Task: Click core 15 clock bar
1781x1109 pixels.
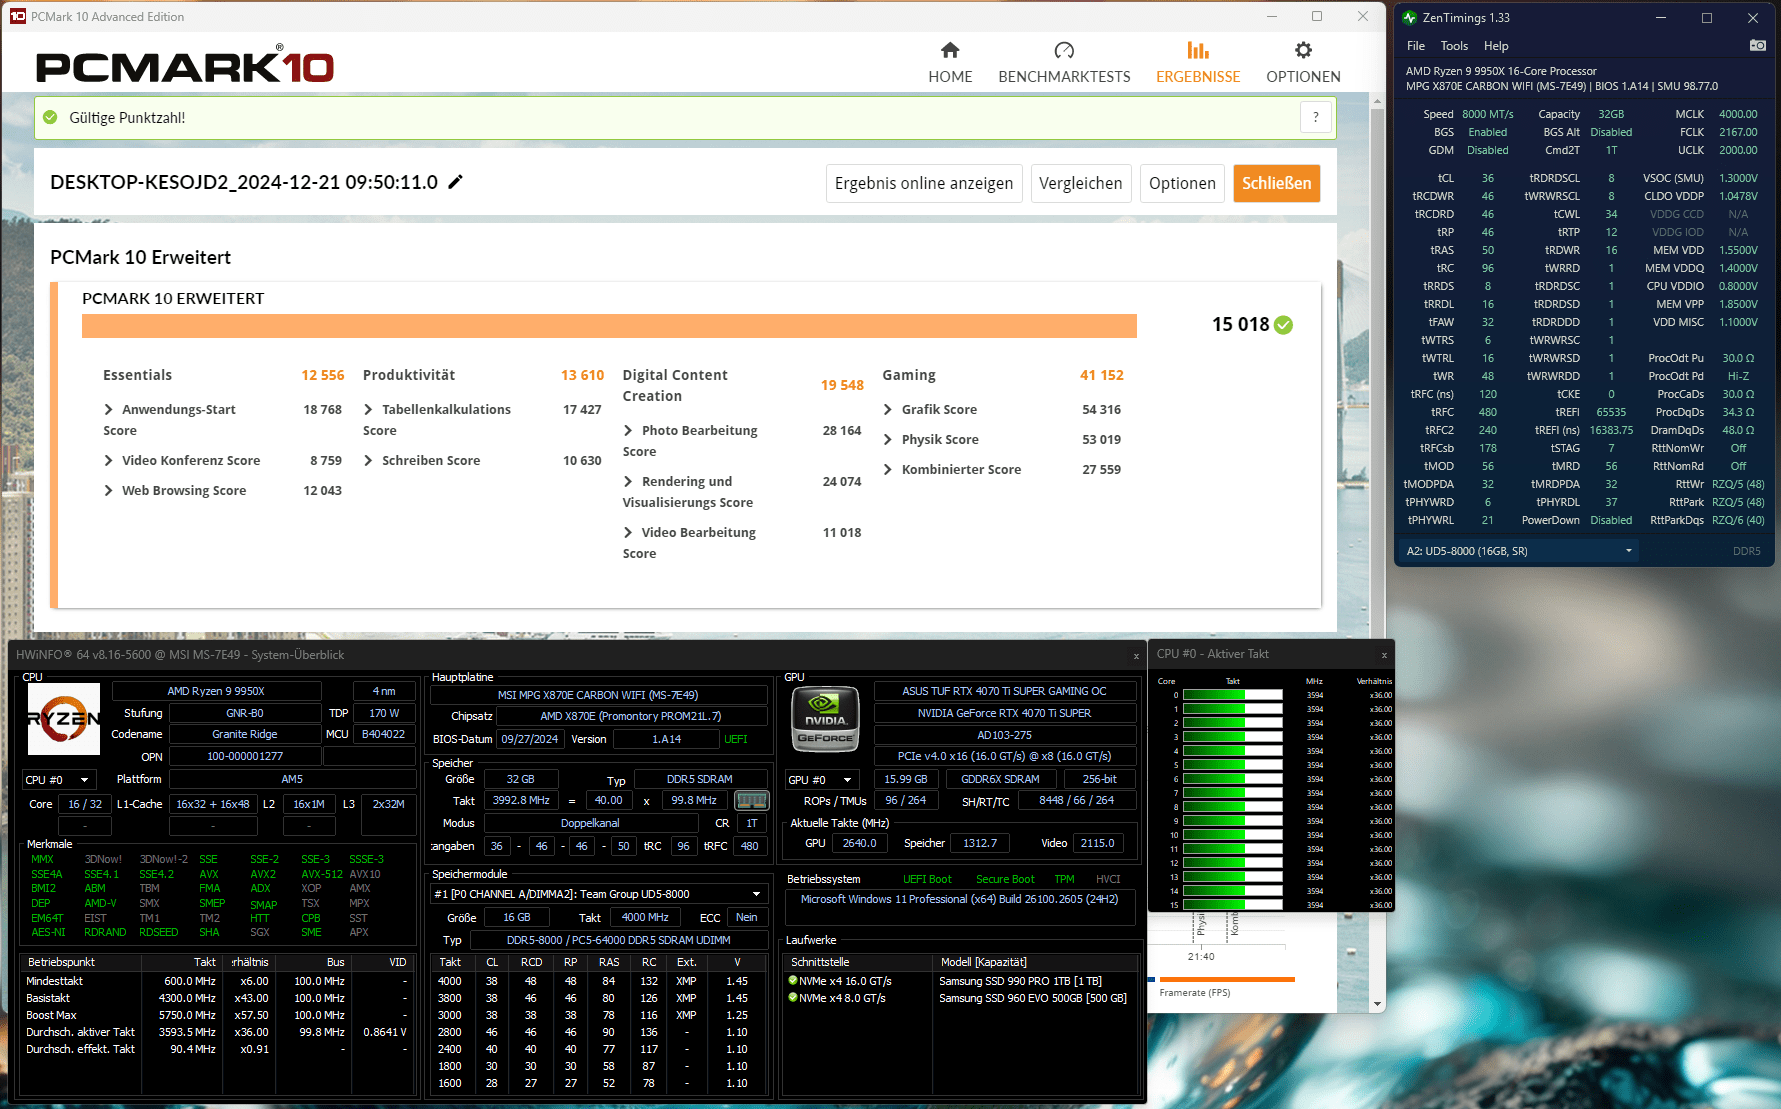Action: click(x=1233, y=905)
